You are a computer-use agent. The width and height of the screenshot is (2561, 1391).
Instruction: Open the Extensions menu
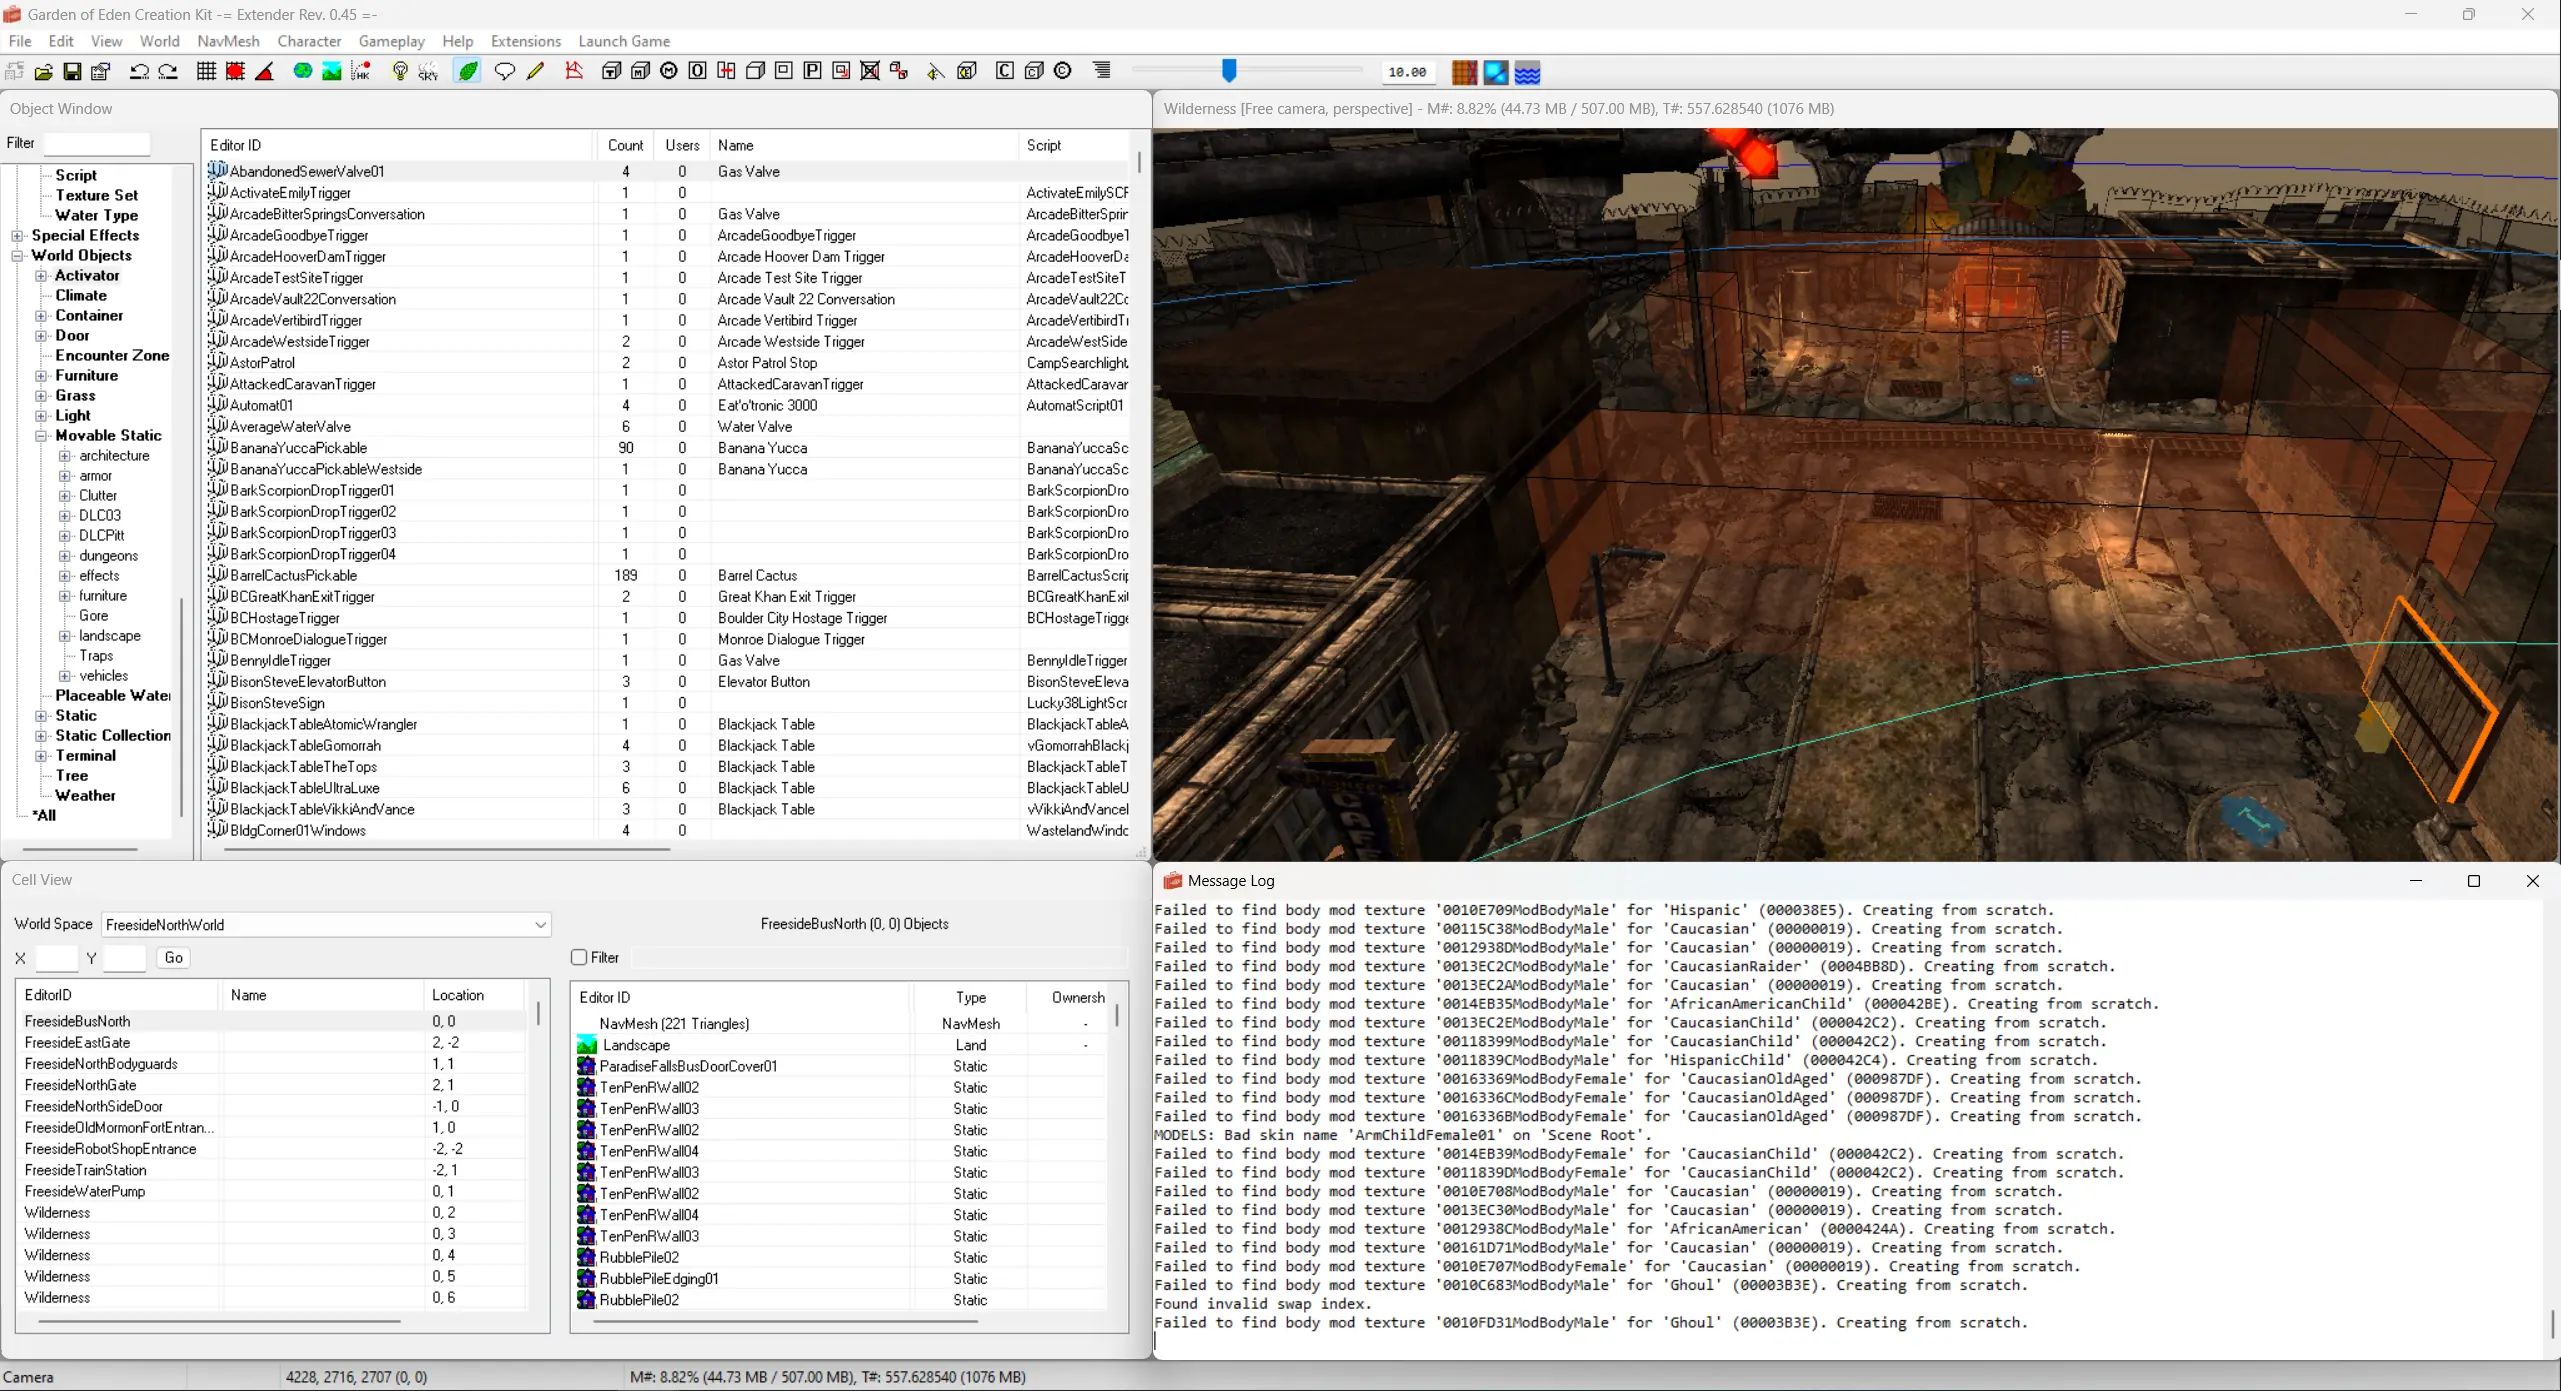(526, 41)
